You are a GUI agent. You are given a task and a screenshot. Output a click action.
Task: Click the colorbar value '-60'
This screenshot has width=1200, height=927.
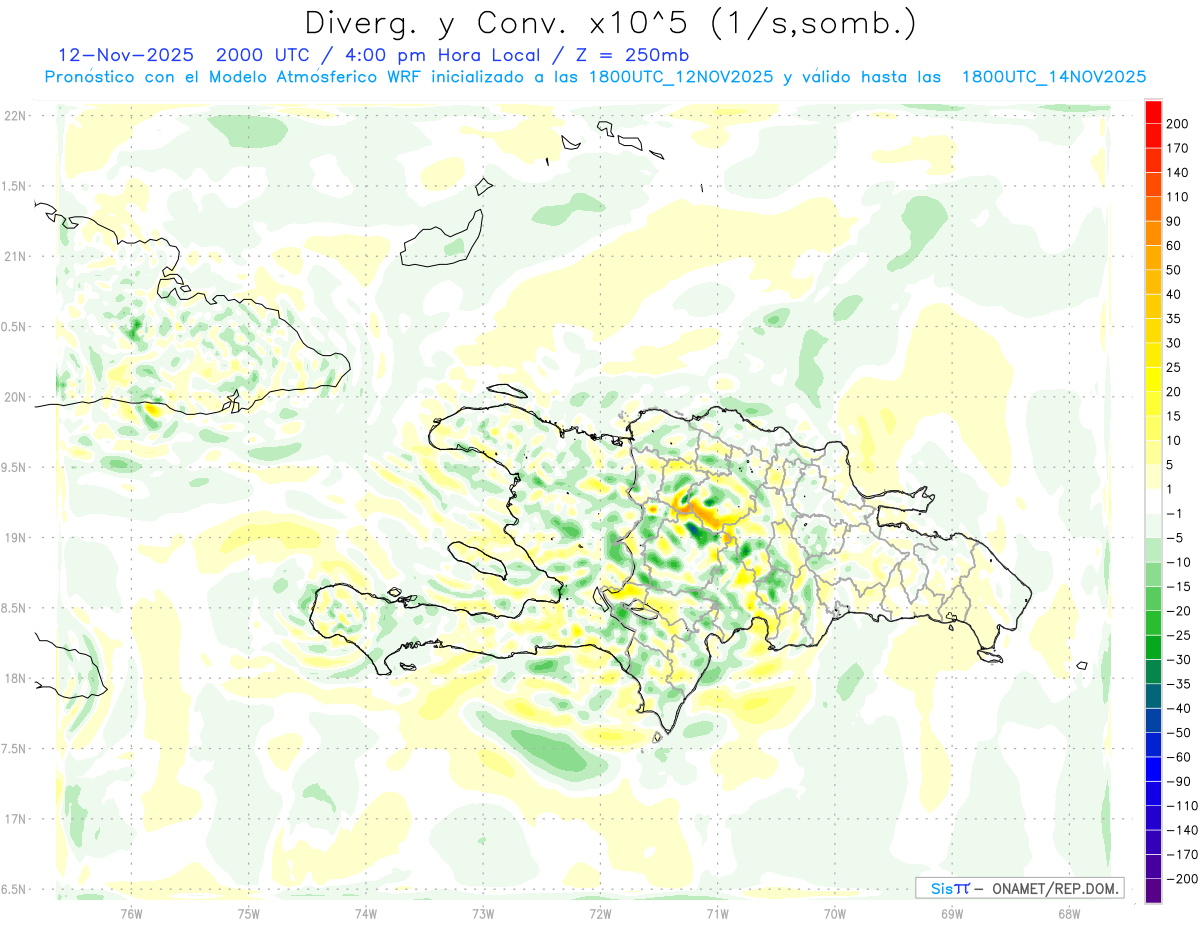1178,757
